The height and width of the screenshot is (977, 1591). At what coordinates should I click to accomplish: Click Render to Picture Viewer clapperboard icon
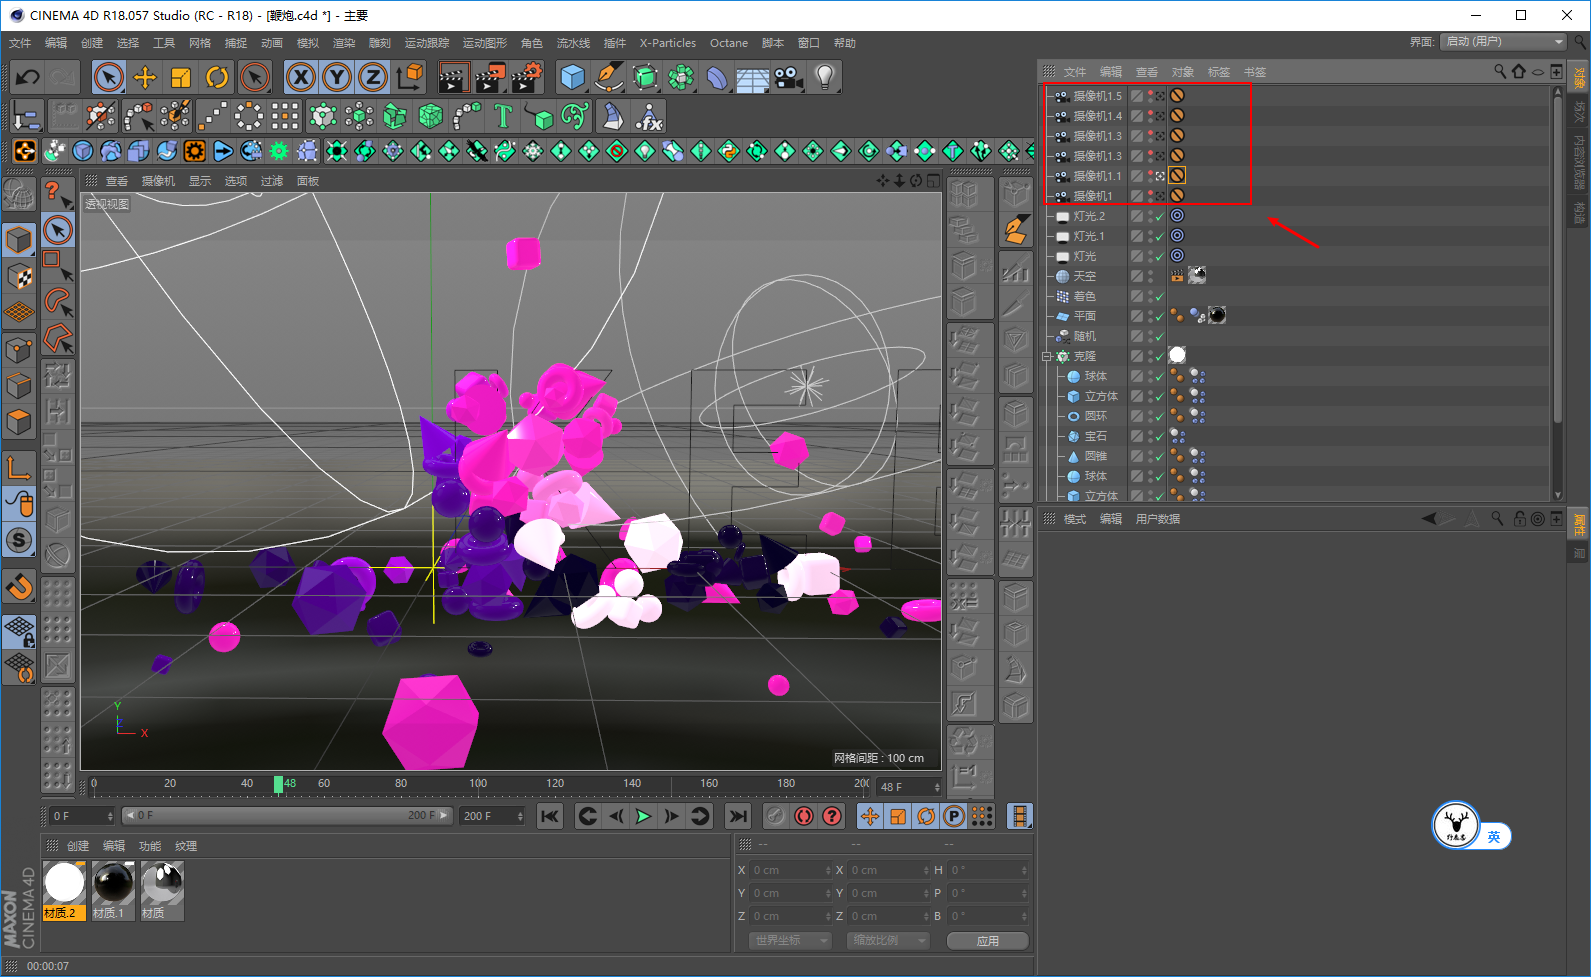coord(490,77)
